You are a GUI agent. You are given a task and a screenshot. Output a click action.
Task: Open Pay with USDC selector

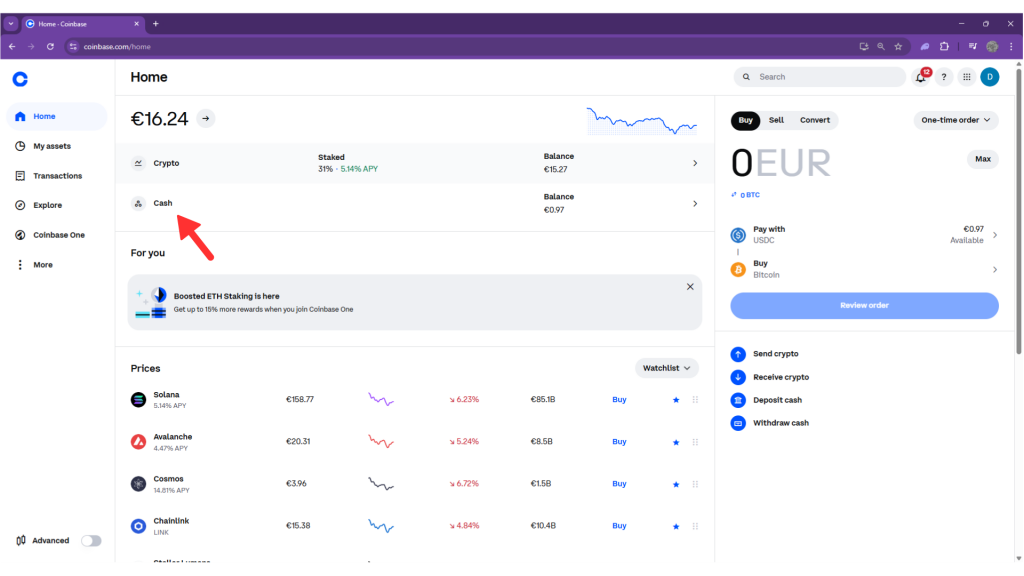coord(864,235)
